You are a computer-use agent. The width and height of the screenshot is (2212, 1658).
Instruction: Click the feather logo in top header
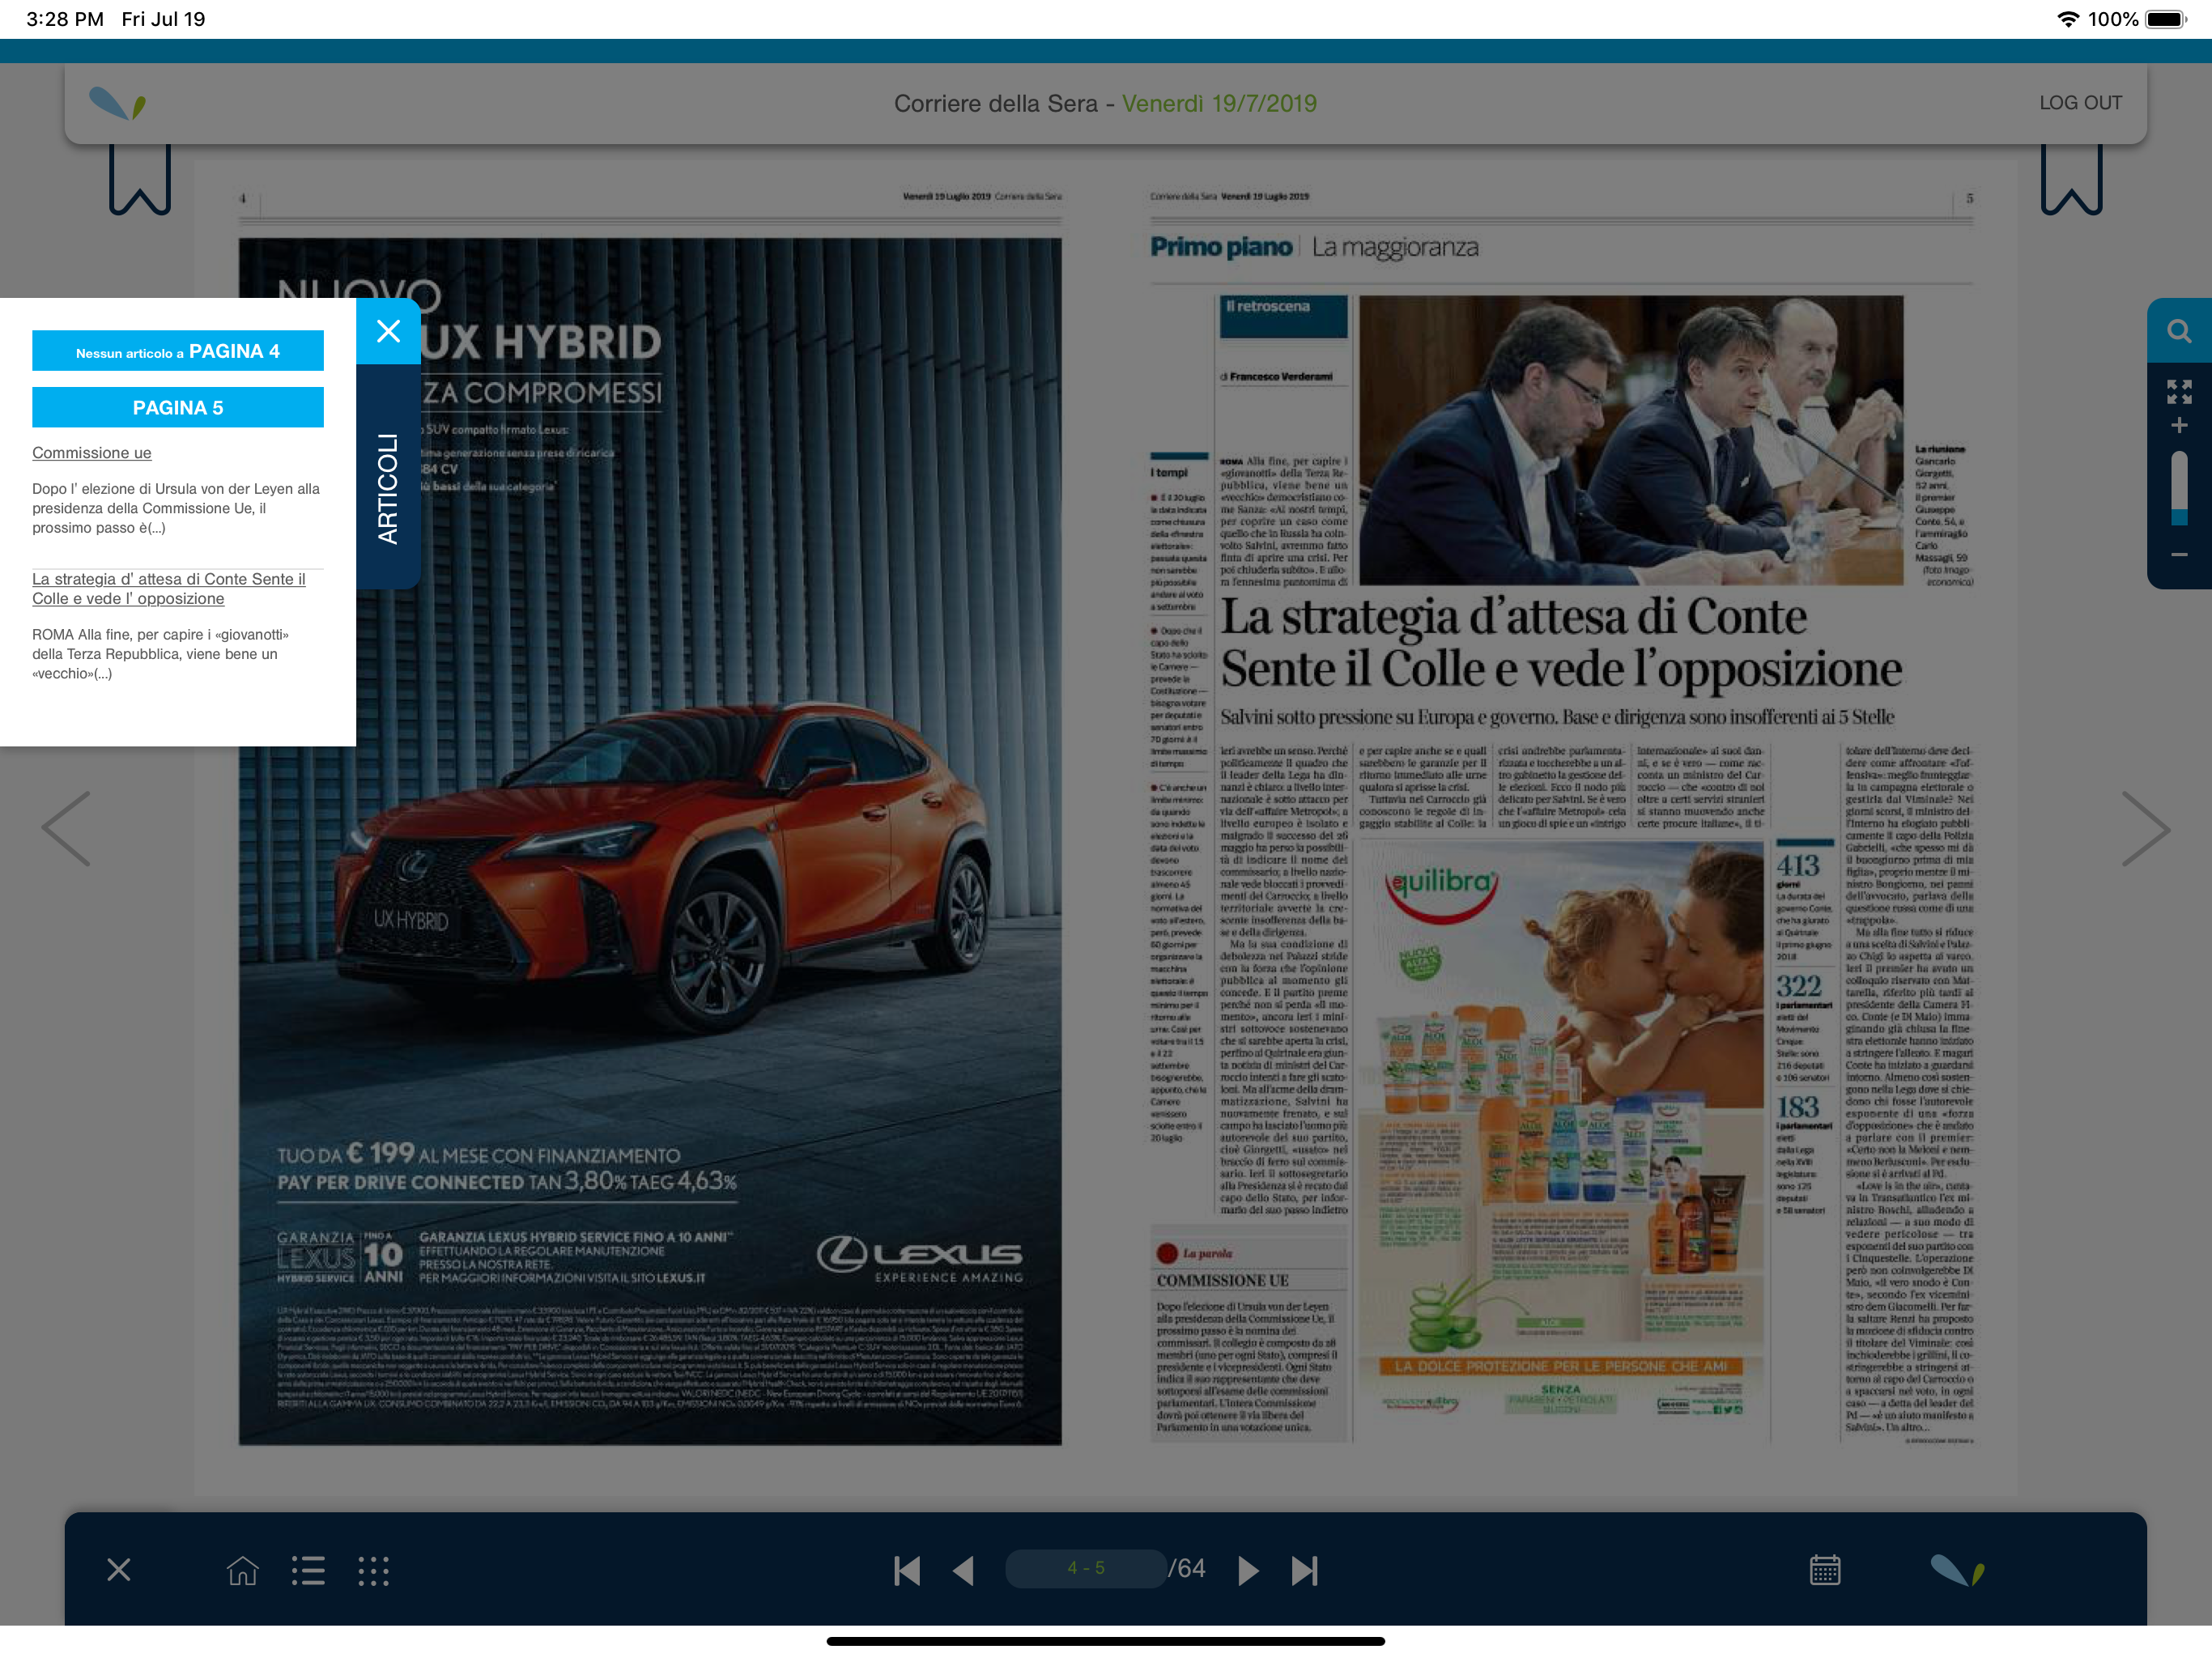tap(118, 103)
